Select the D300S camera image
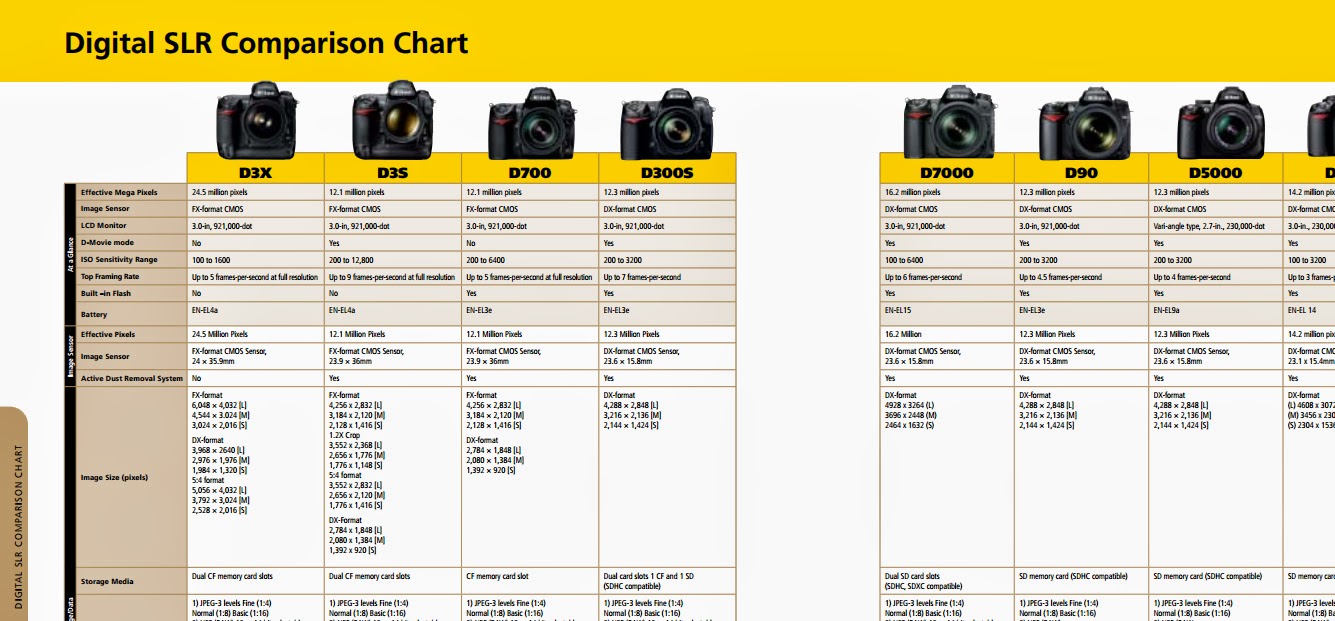The image size is (1335, 621). pos(667,124)
